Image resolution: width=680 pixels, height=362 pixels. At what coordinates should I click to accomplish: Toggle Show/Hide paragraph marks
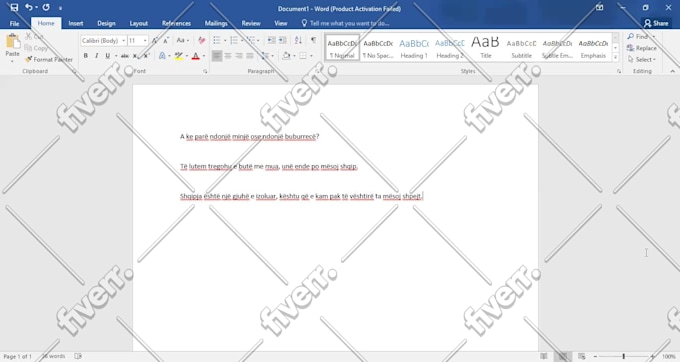313,40
